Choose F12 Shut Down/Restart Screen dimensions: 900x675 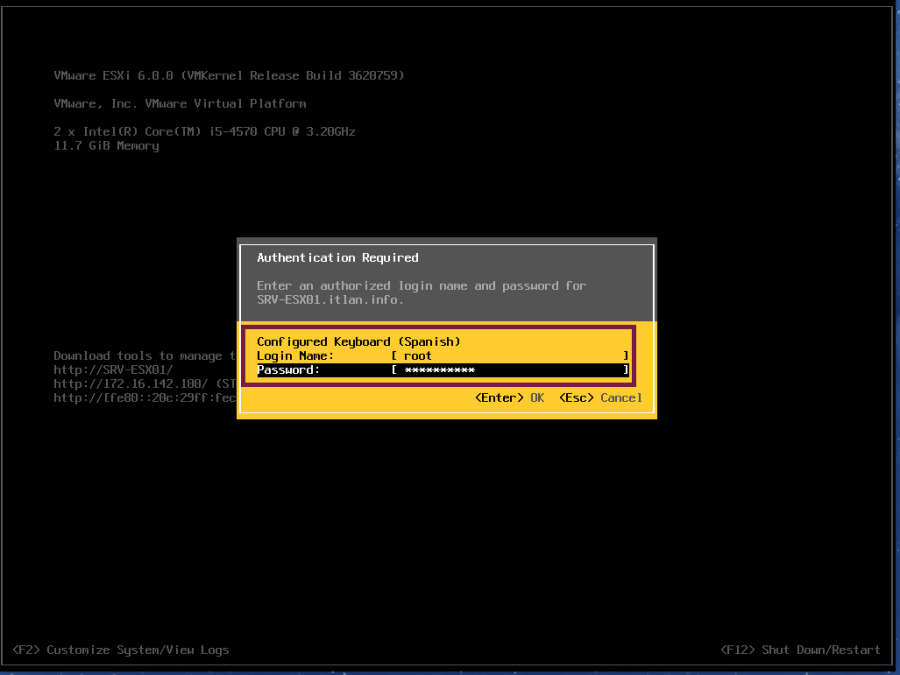(800, 650)
